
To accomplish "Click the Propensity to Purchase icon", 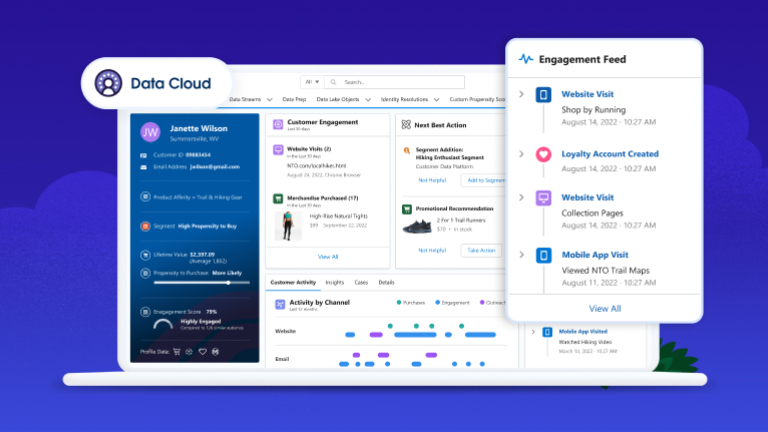I will (145, 273).
